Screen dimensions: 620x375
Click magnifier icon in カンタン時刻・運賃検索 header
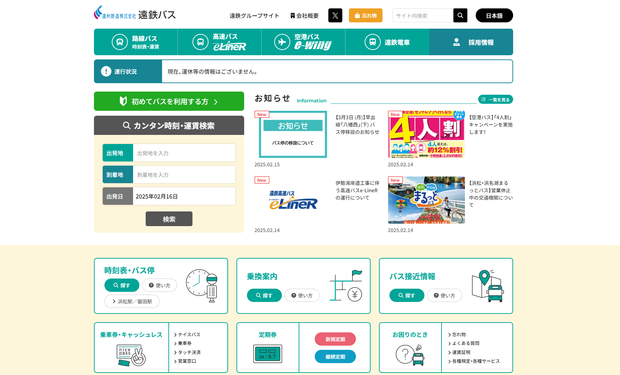pos(127,125)
